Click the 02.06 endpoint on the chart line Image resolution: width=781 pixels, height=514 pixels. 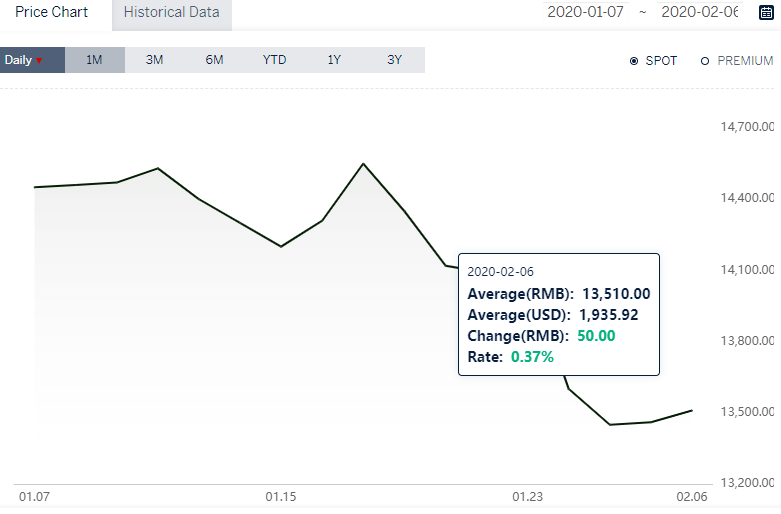(692, 411)
